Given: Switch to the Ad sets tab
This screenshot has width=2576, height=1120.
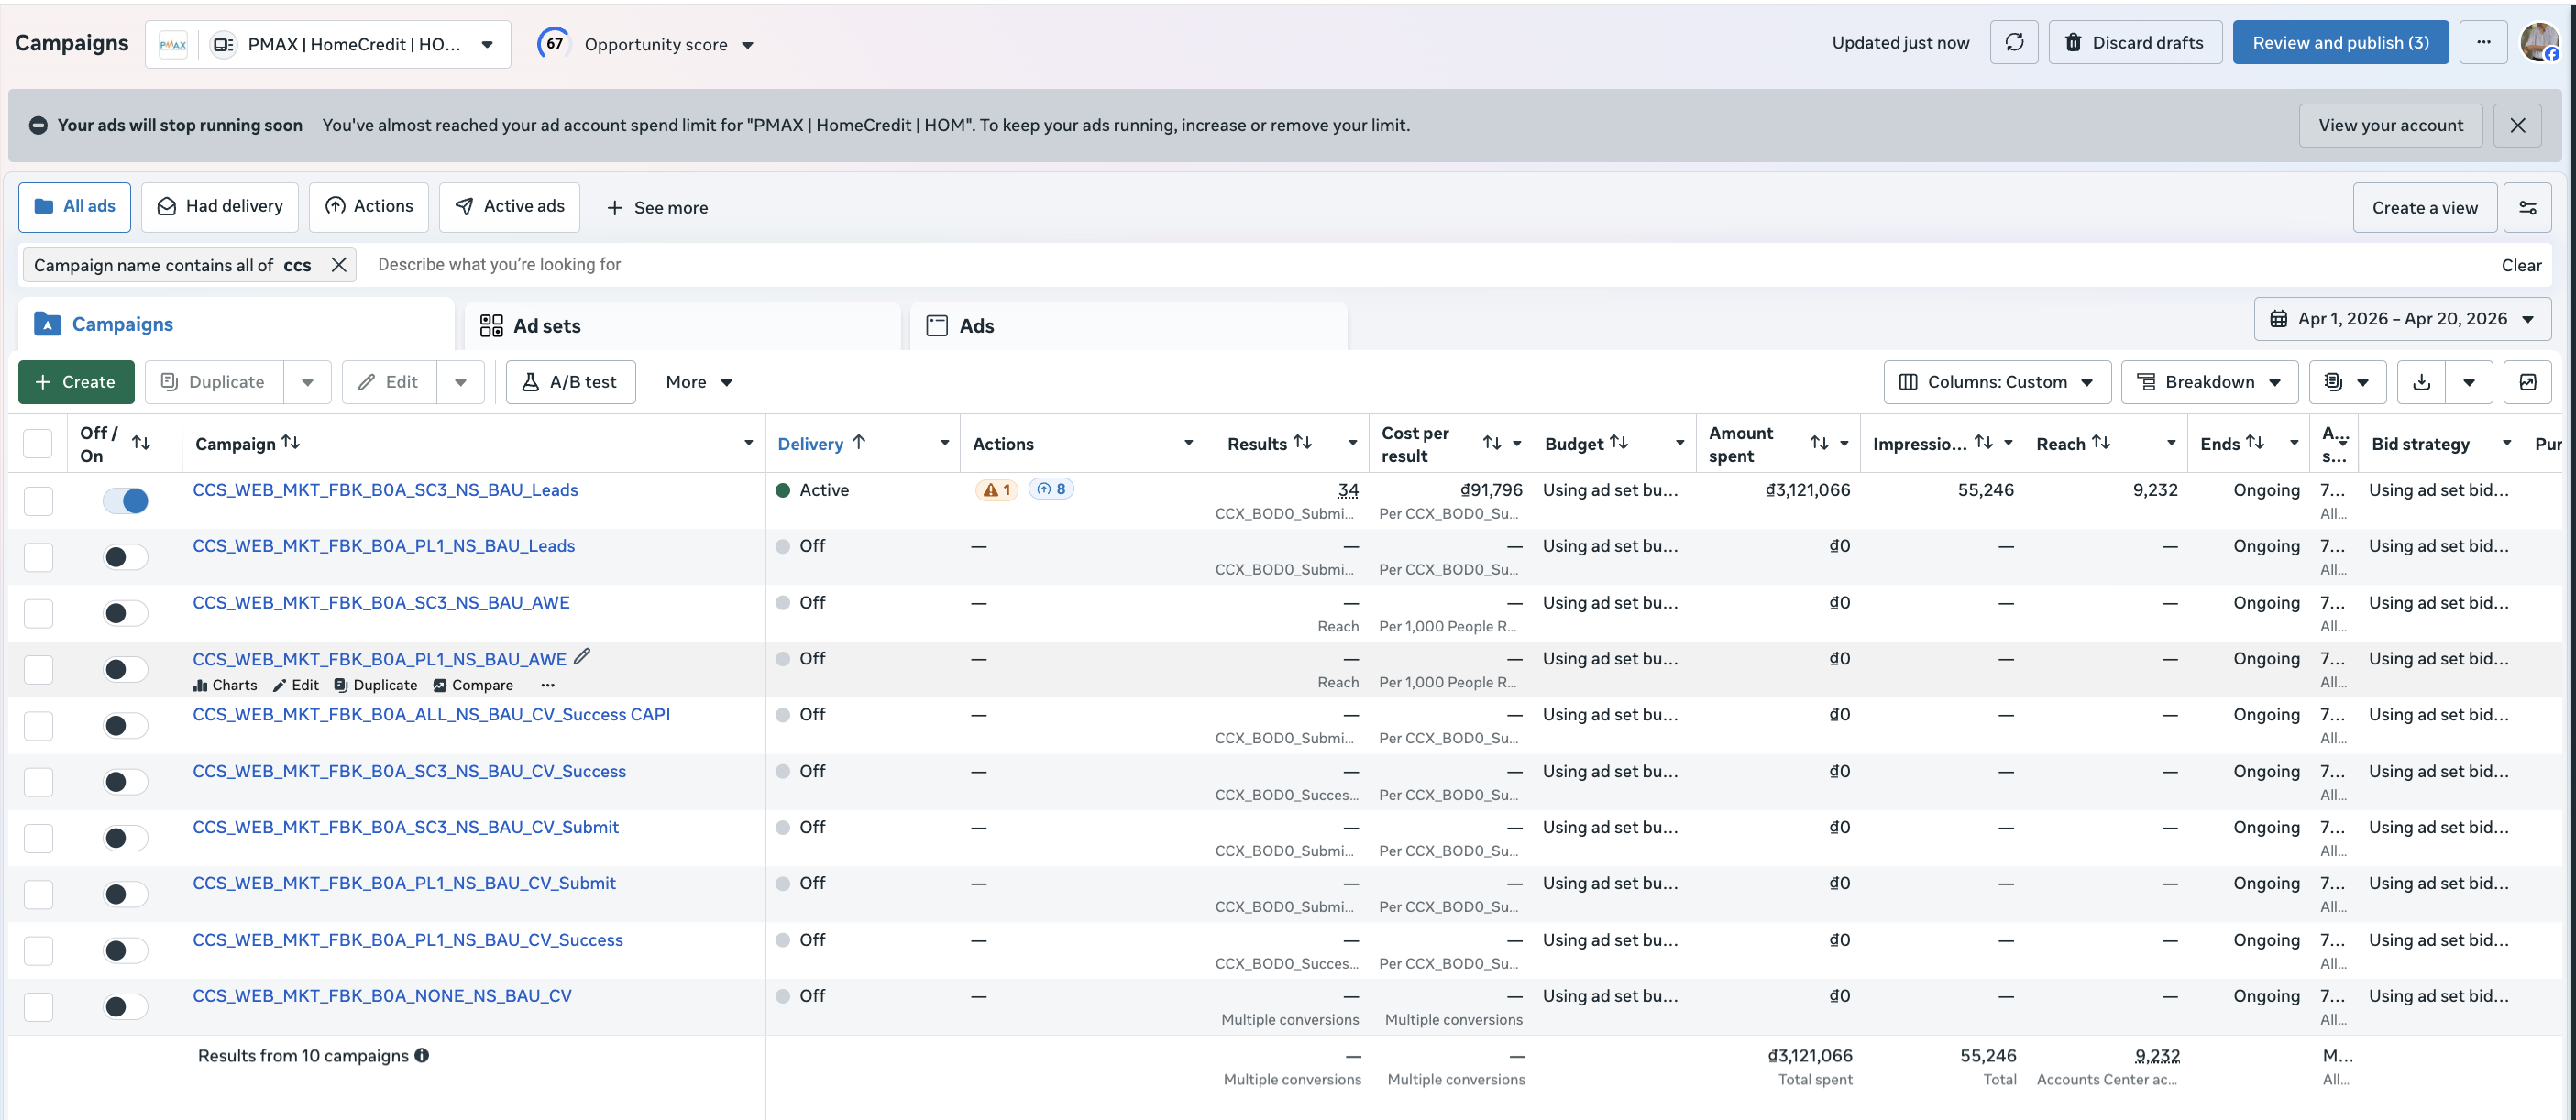Looking at the screenshot, I should (684, 326).
